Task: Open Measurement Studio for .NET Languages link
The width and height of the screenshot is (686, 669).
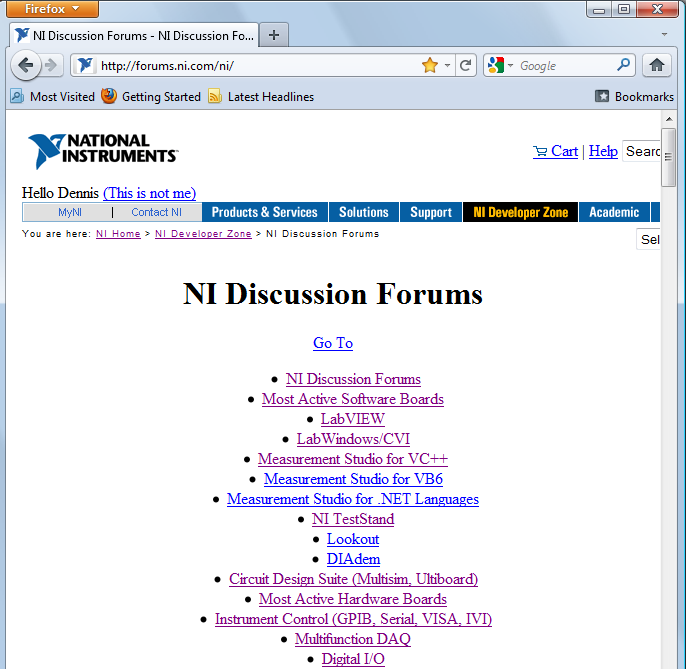Action: pyautogui.click(x=353, y=499)
